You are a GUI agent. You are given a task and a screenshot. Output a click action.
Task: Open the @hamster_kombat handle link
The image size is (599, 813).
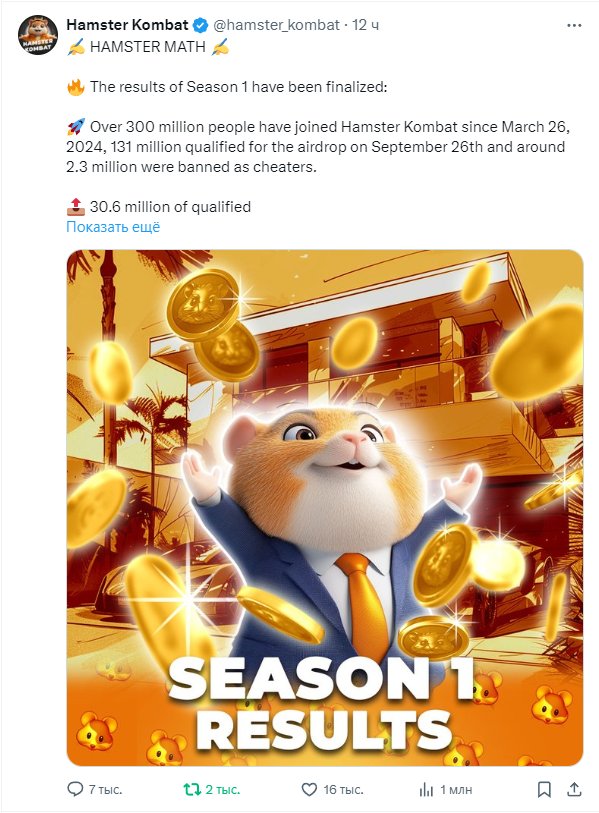tap(276, 25)
